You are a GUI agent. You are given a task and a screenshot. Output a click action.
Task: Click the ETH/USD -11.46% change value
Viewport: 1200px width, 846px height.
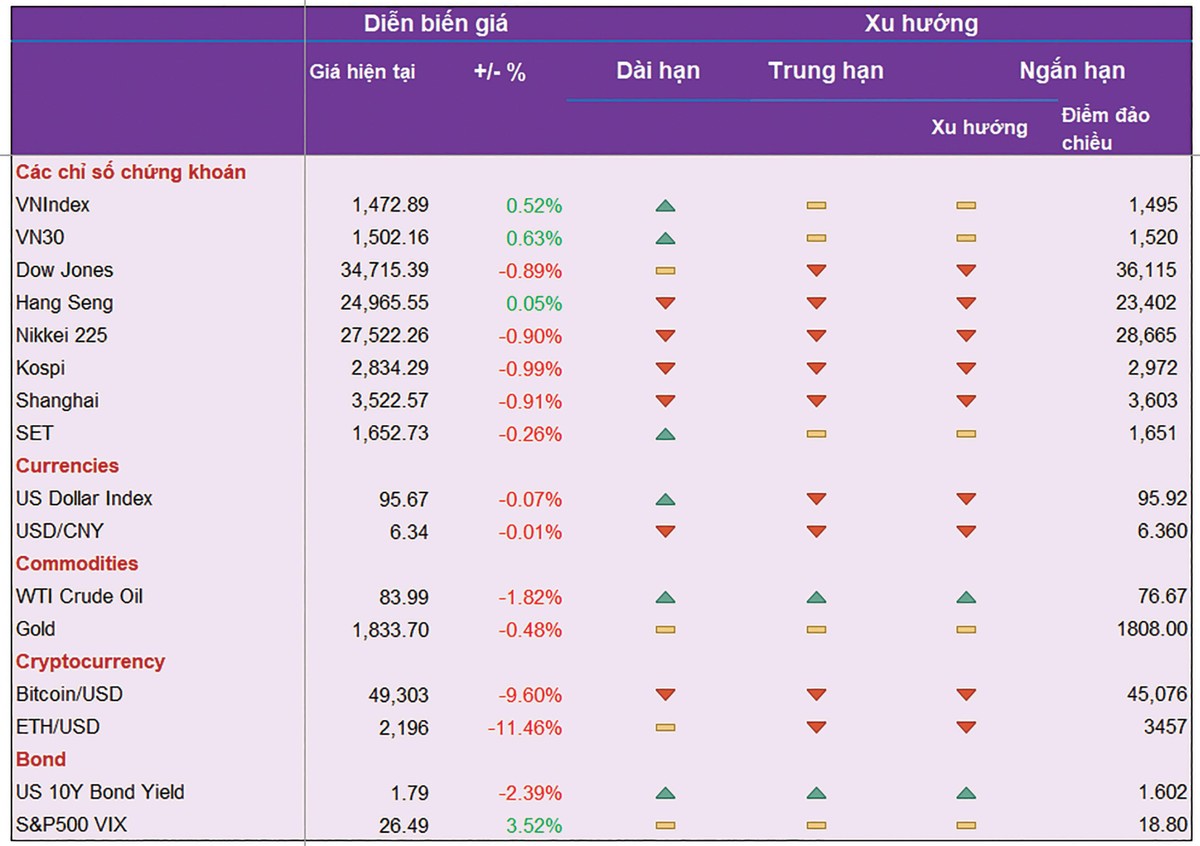(524, 728)
